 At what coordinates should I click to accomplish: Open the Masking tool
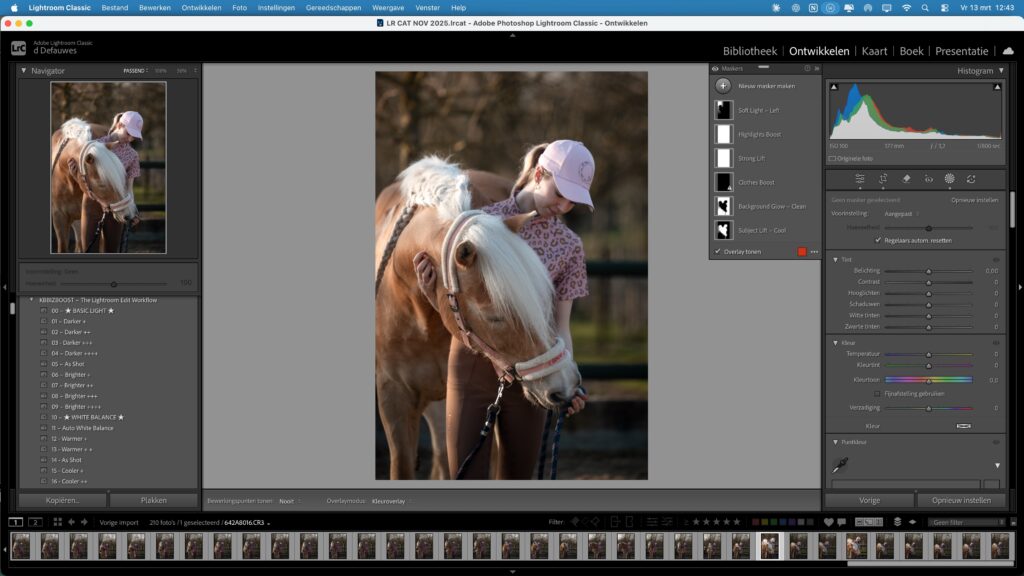point(950,178)
